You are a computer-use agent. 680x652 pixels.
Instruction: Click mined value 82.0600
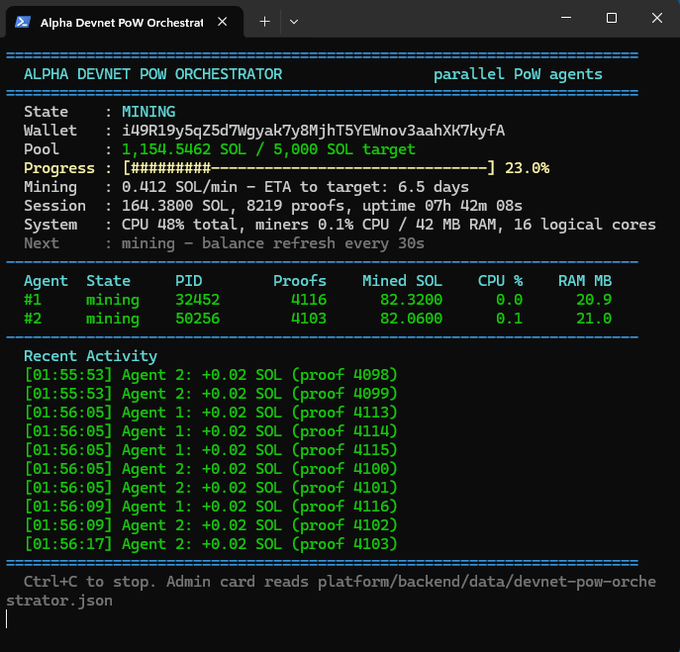point(411,318)
